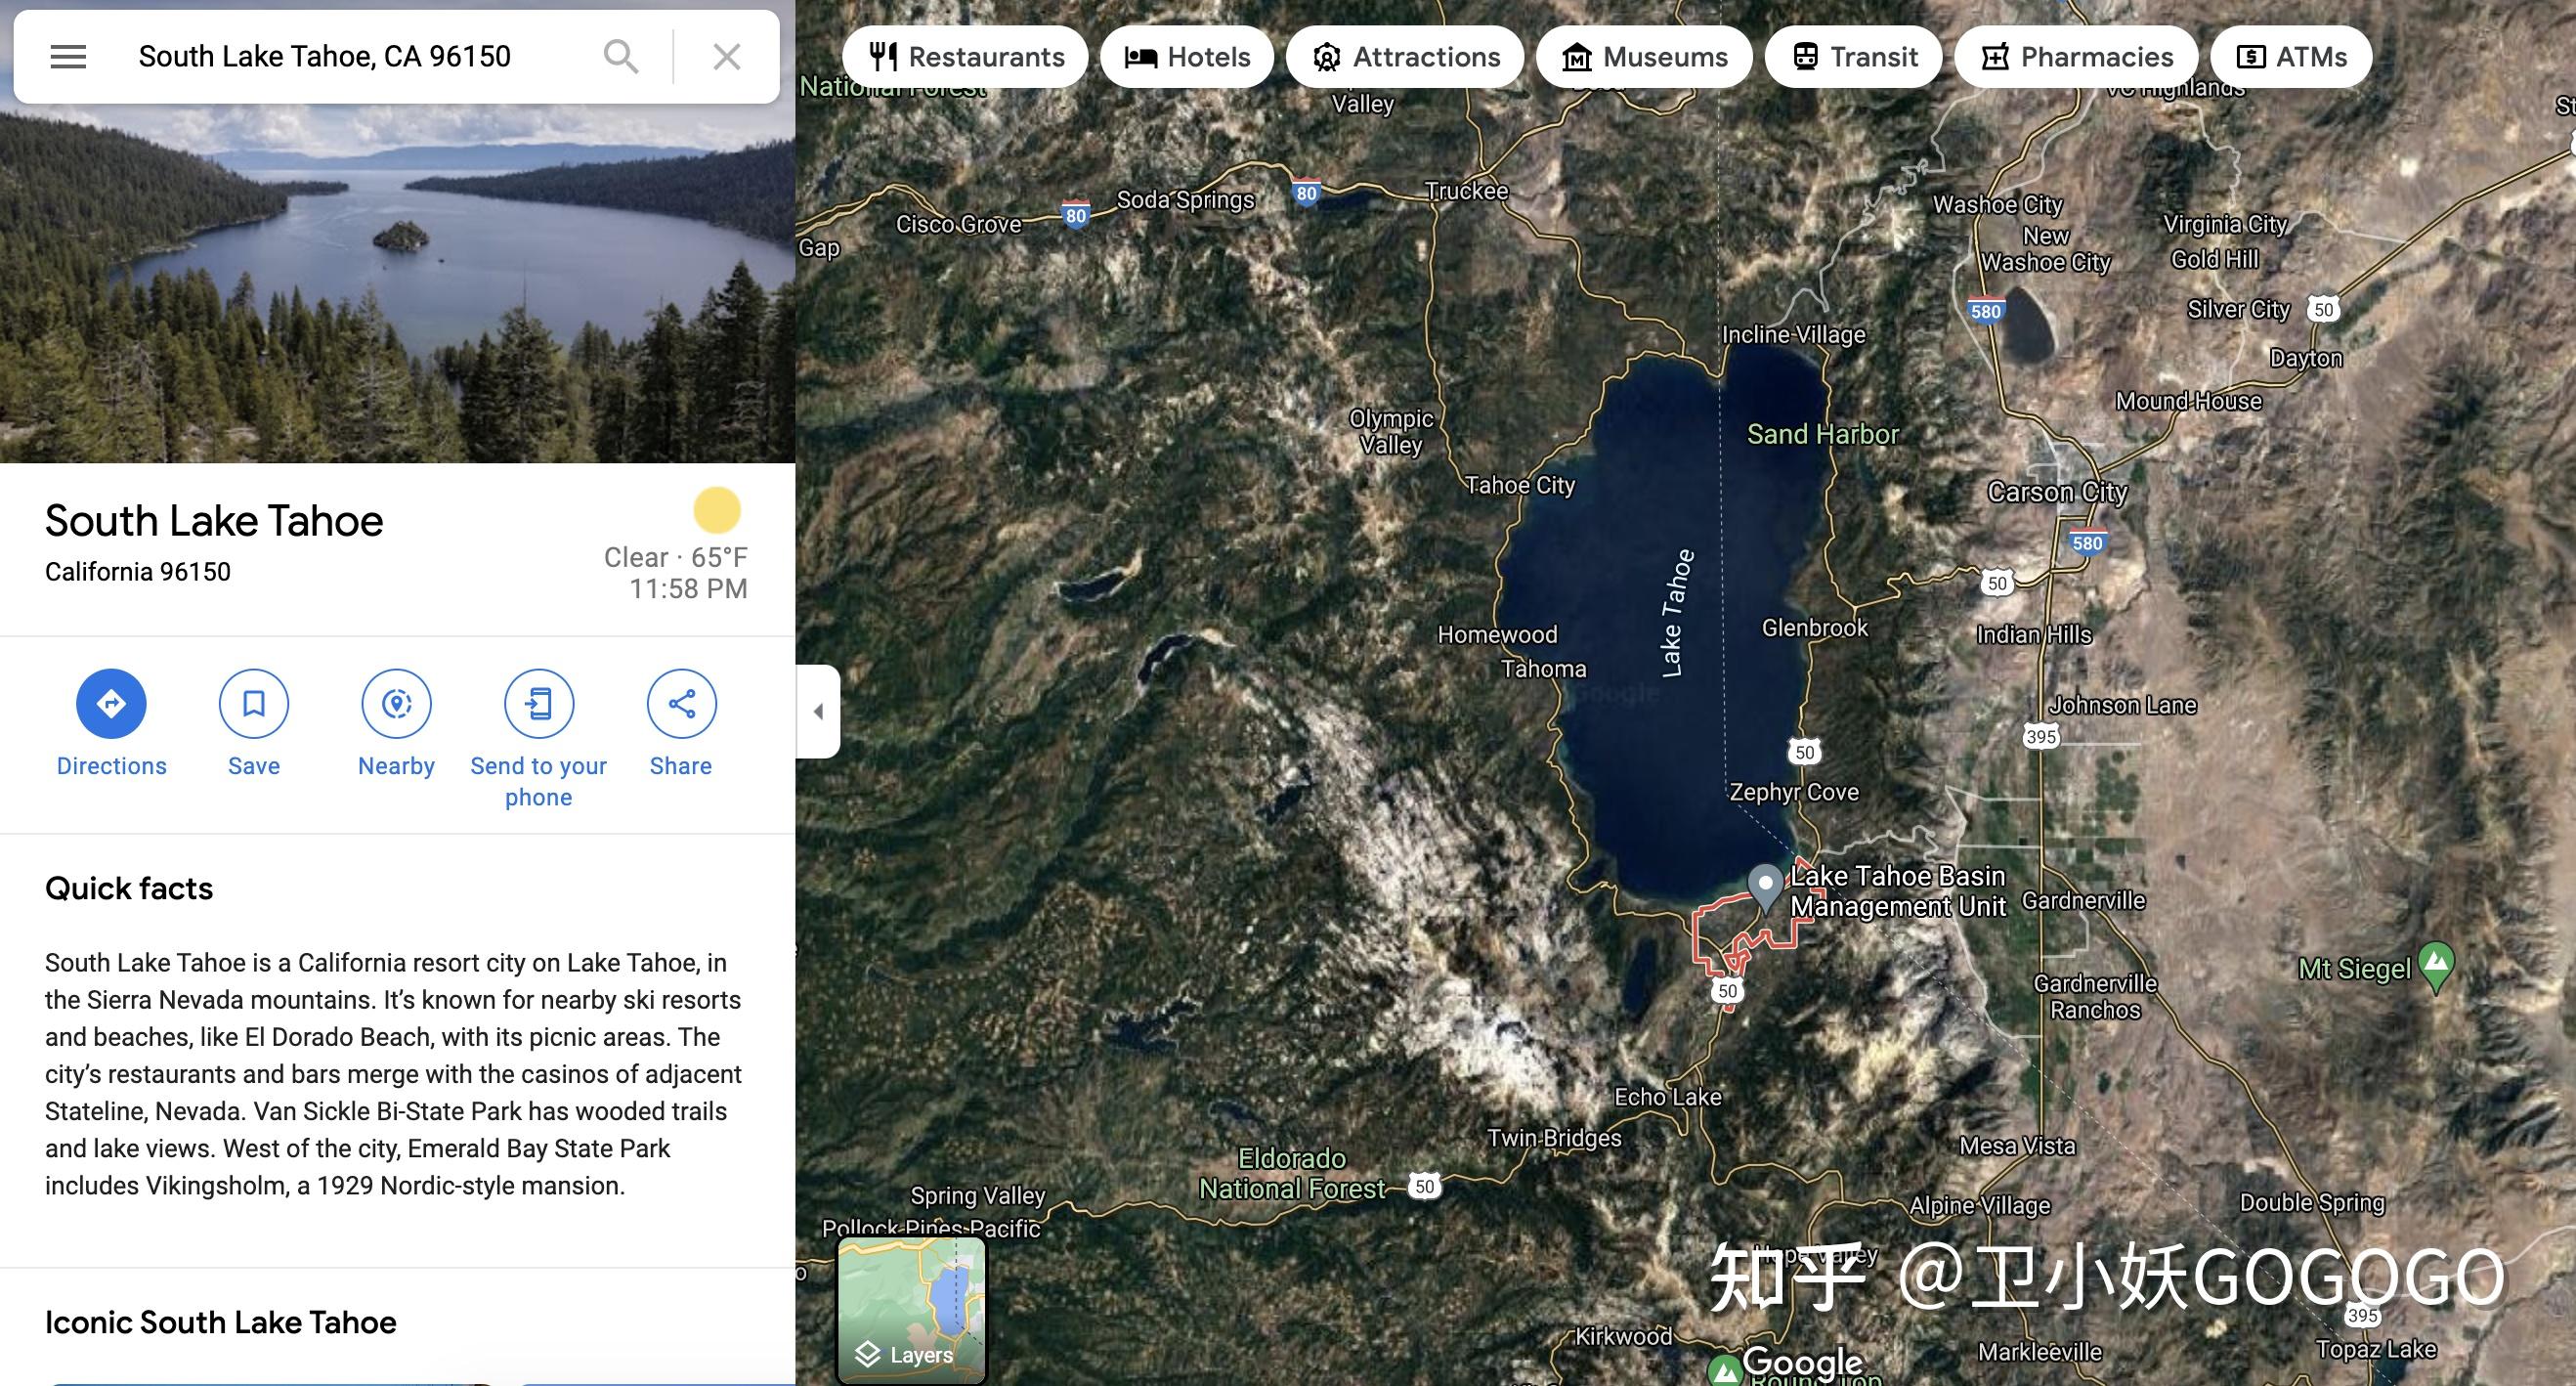Open the hamburger main menu
The image size is (2576, 1386).
point(68,57)
